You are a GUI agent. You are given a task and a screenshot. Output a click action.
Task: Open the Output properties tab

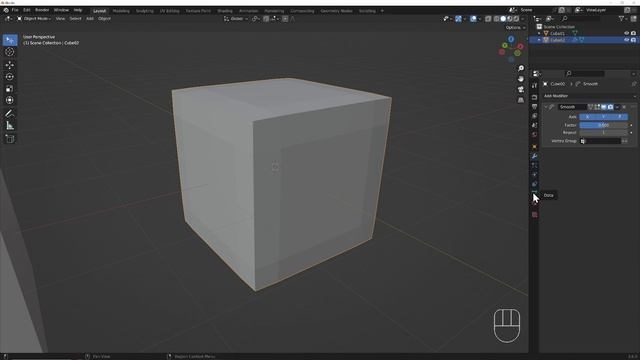[535, 107]
